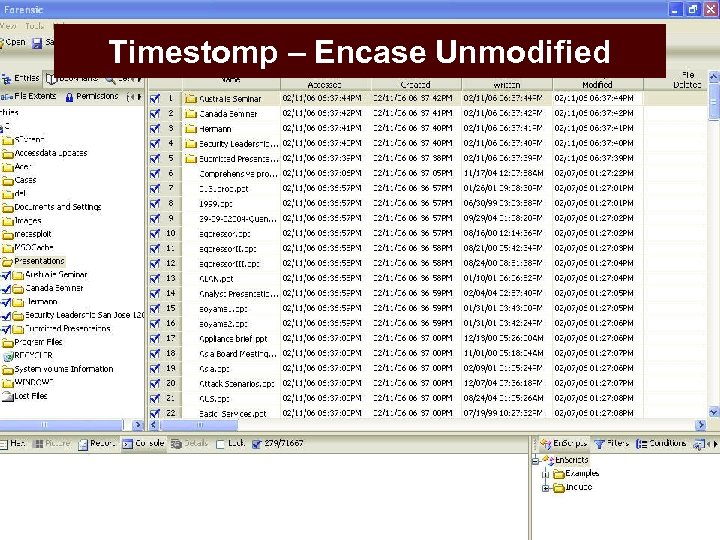Click the Open toolbar button

click(13, 42)
